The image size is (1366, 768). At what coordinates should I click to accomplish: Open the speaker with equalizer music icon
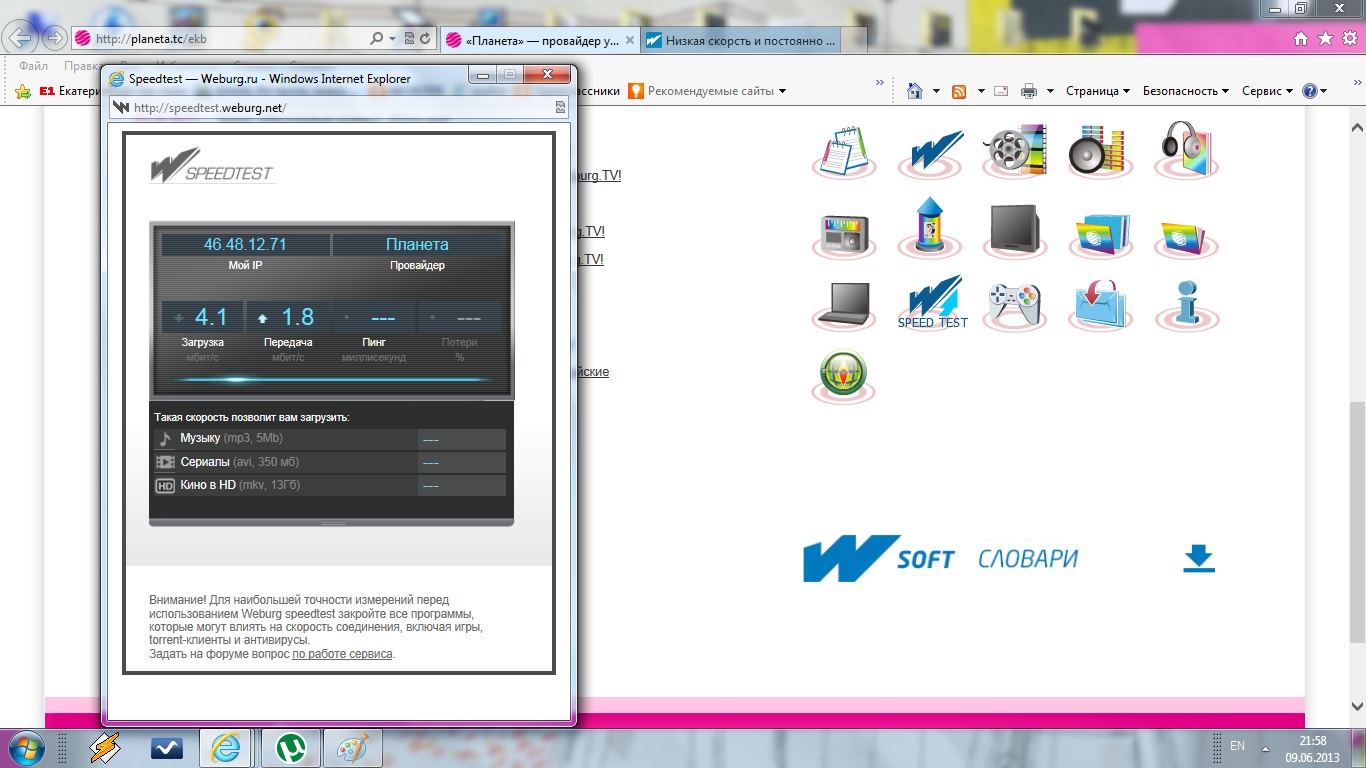click(1099, 151)
